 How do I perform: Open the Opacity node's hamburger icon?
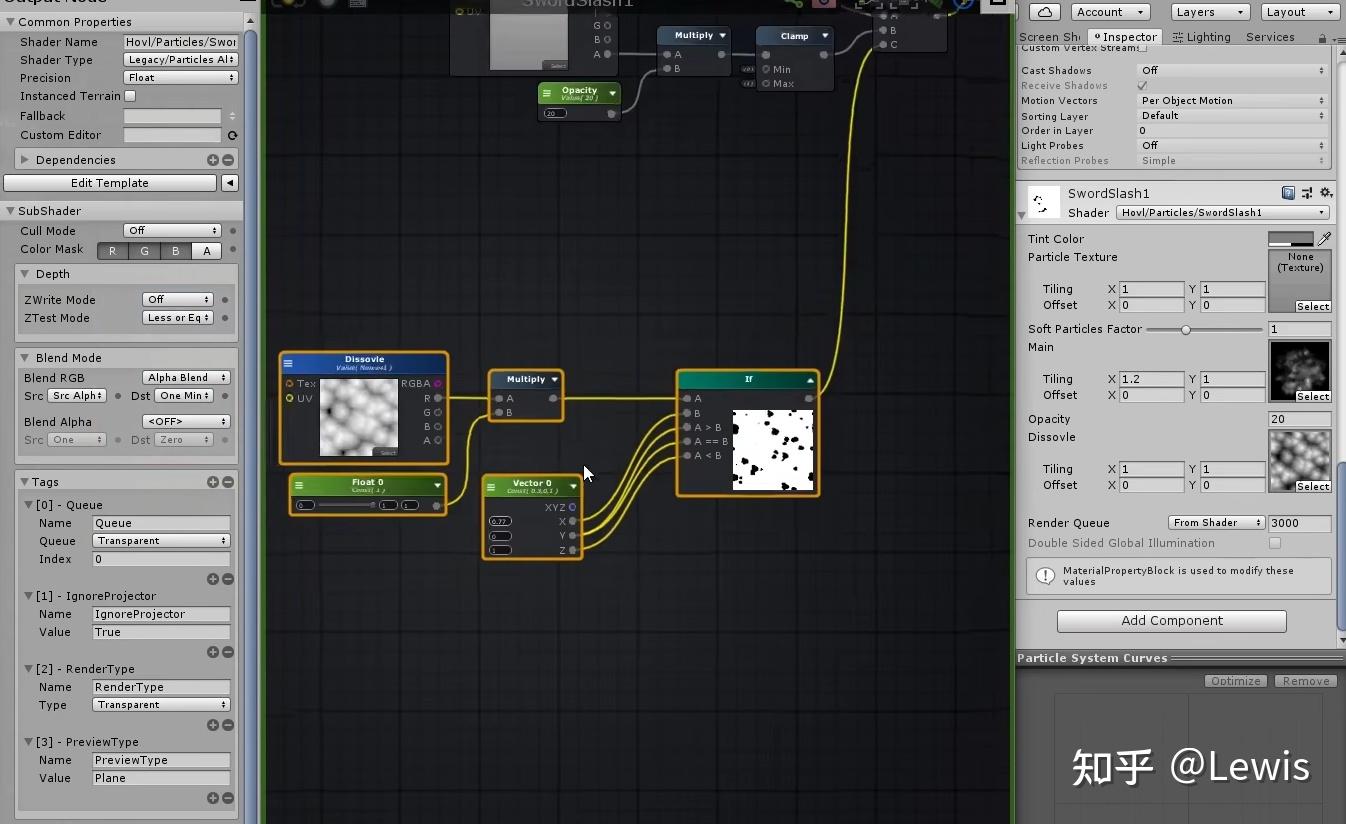pos(546,94)
